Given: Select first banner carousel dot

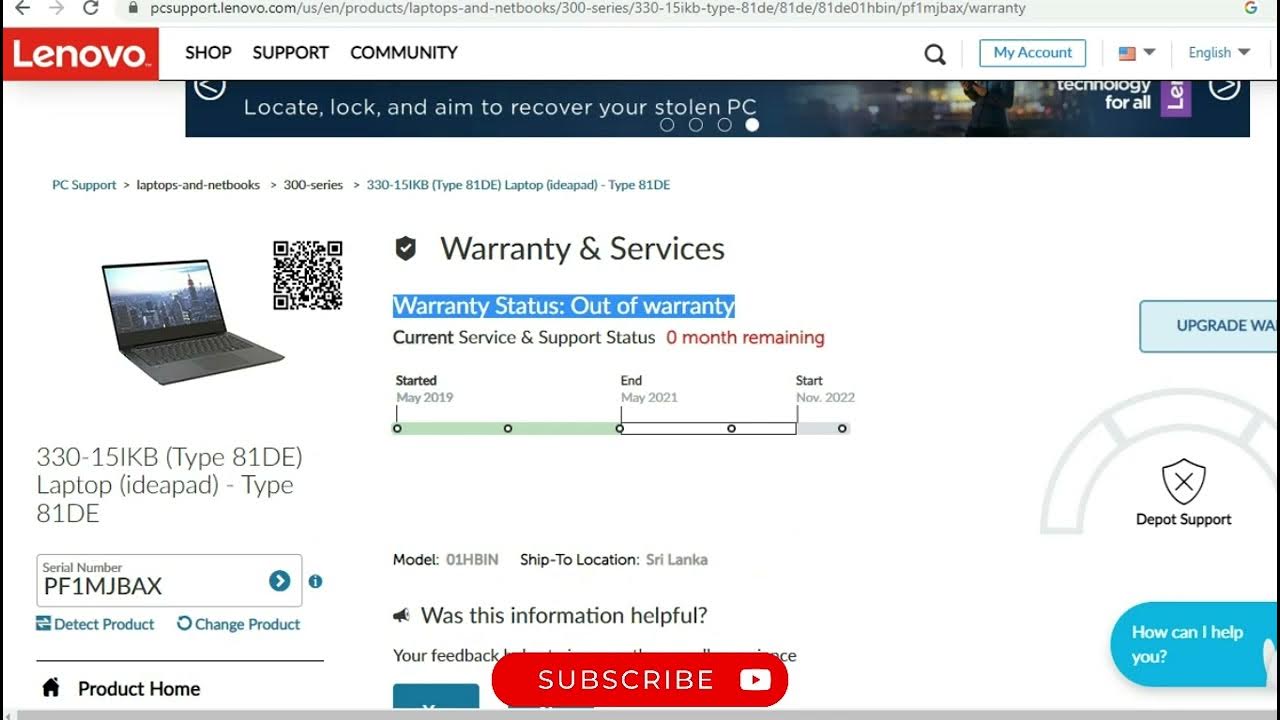Looking at the screenshot, I should point(667,125).
